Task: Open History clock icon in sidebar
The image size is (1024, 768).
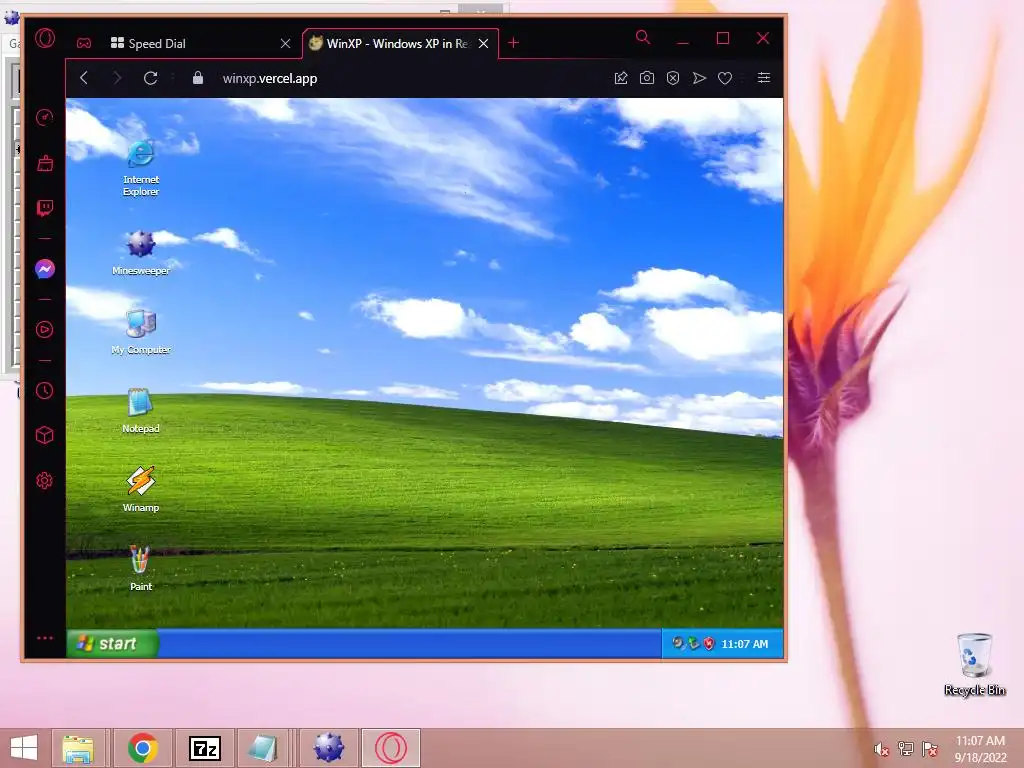Action: [44, 391]
